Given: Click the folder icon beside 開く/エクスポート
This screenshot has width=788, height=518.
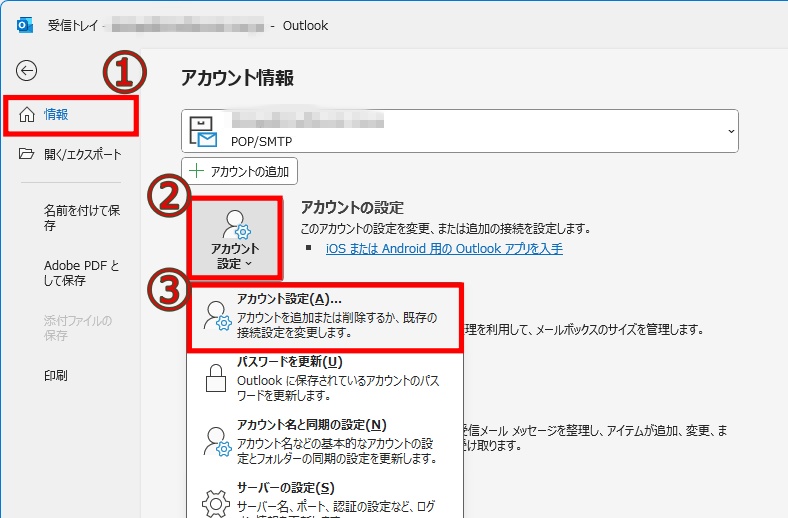Looking at the screenshot, I should (x=27, y=154).
